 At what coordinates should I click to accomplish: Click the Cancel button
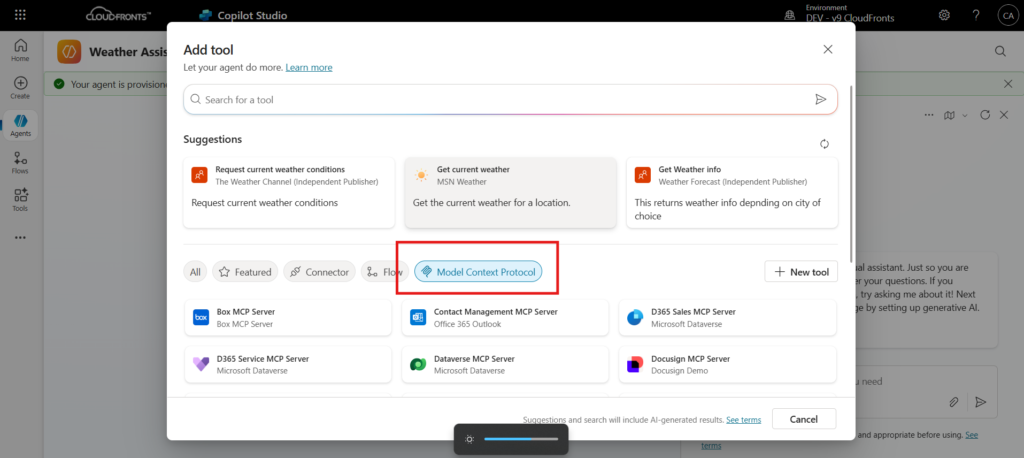coord(803,419)
